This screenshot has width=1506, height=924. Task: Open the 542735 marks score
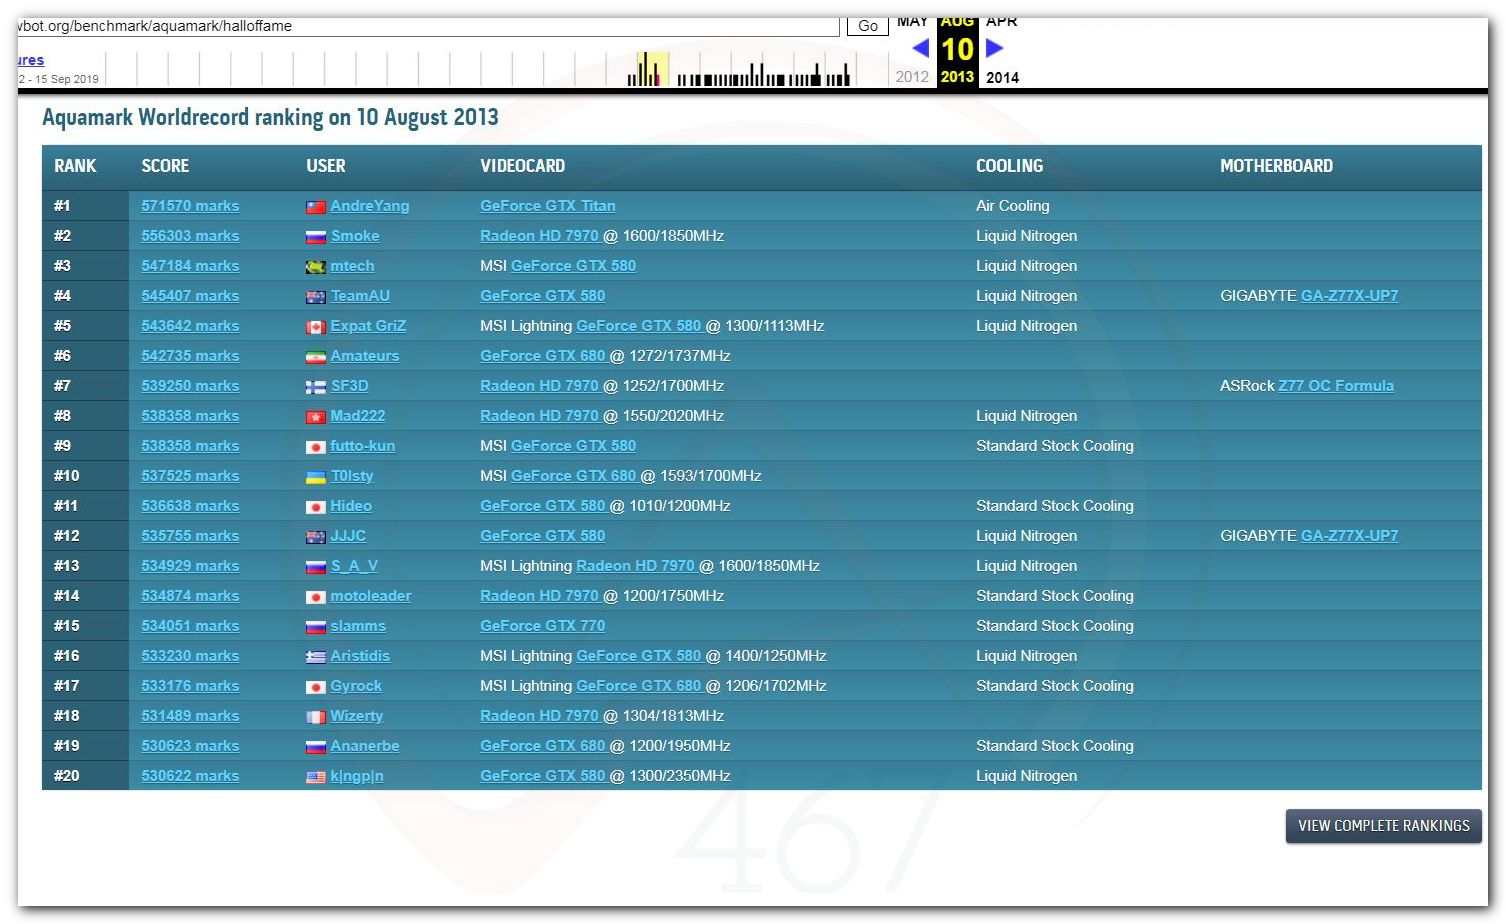pos(190,356)
